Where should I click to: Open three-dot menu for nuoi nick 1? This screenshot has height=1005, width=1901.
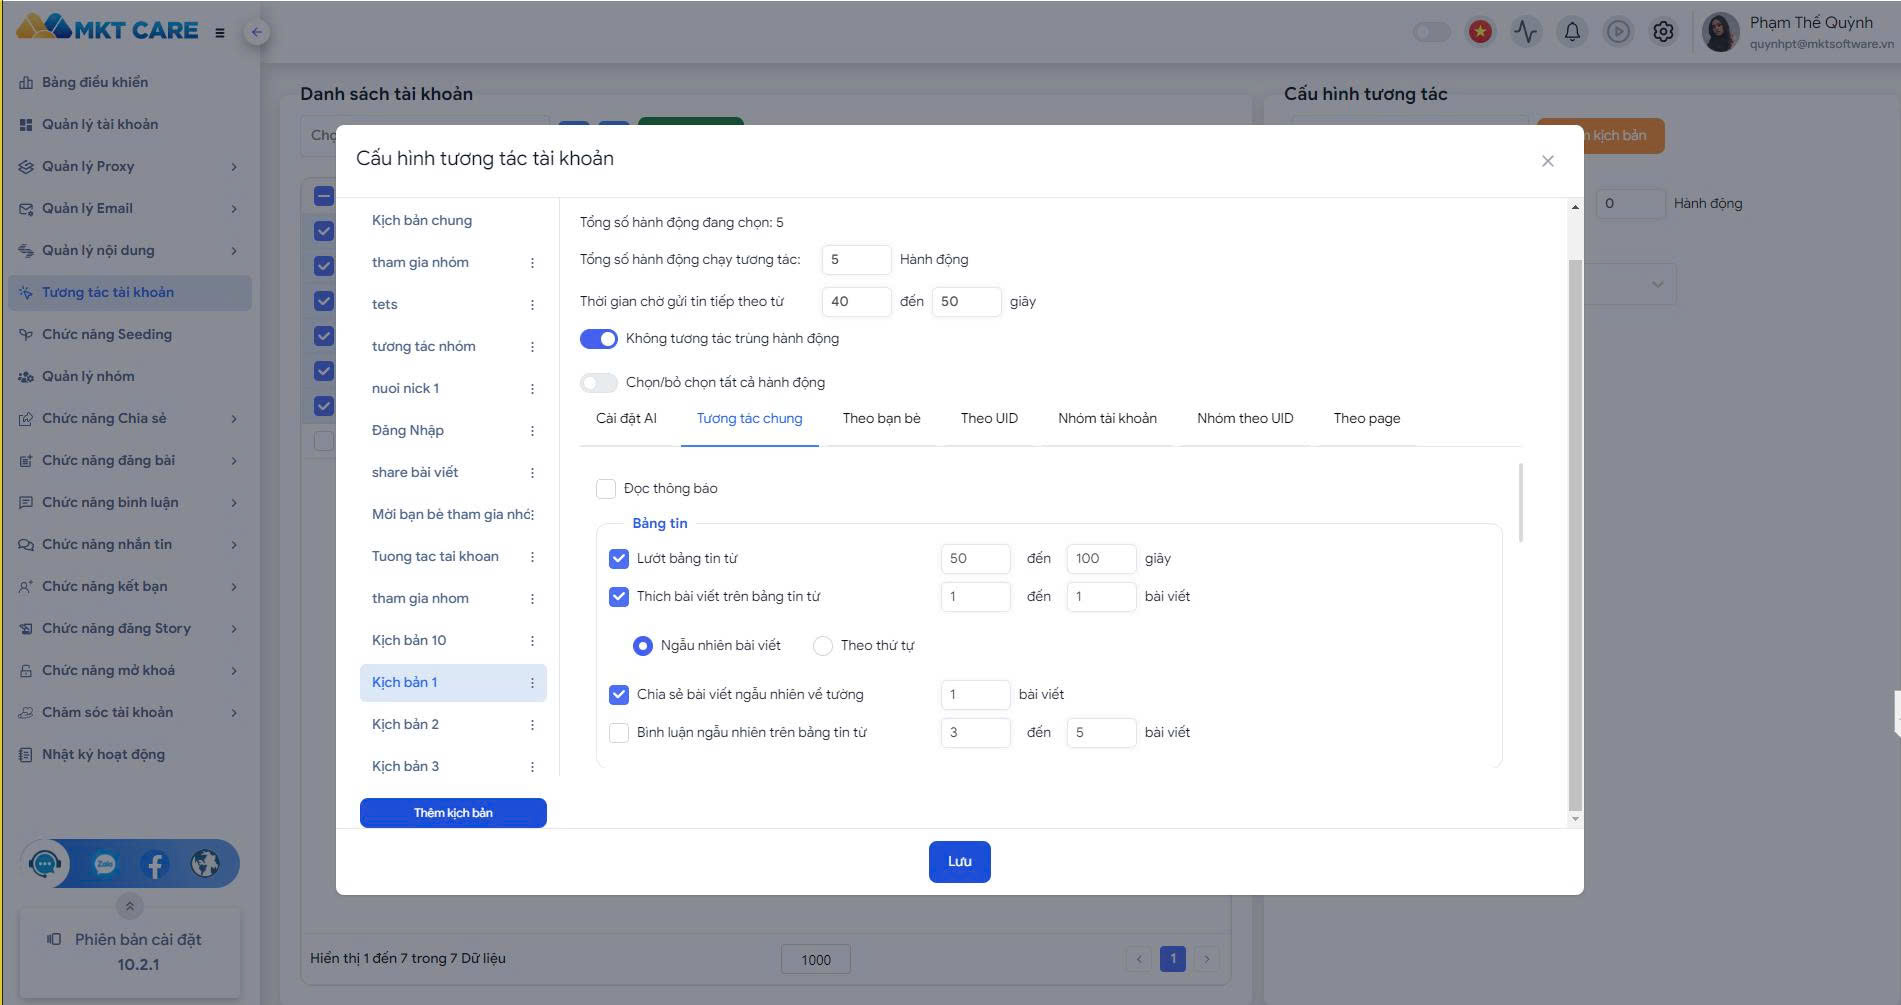[x=532, y=389]
